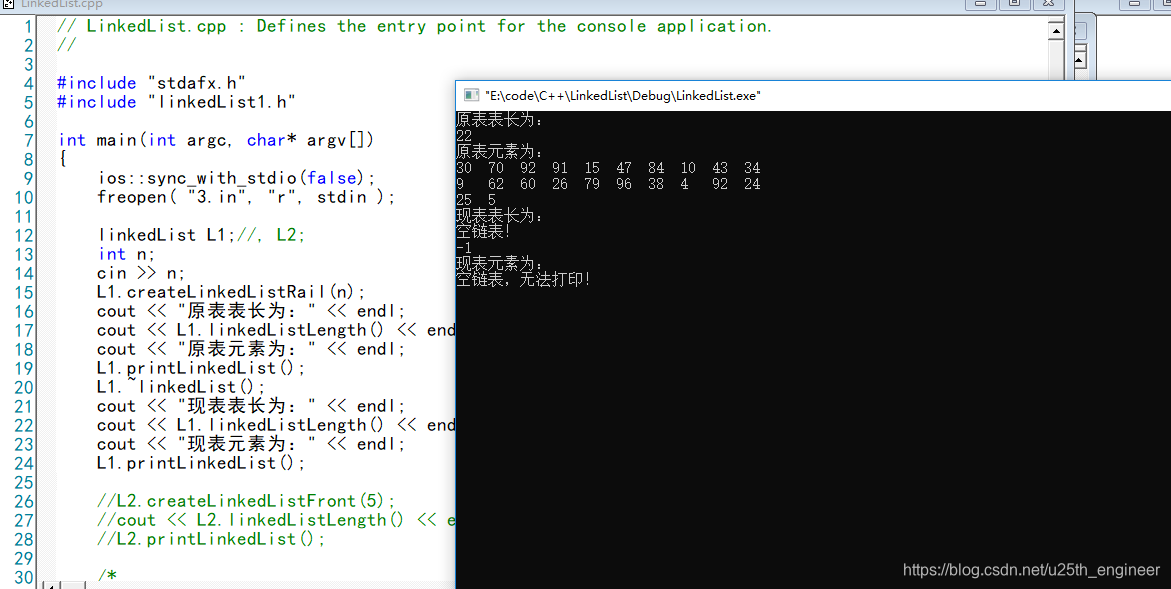Place cursor on 'int main(int argc, char* argv[])'

216,140
